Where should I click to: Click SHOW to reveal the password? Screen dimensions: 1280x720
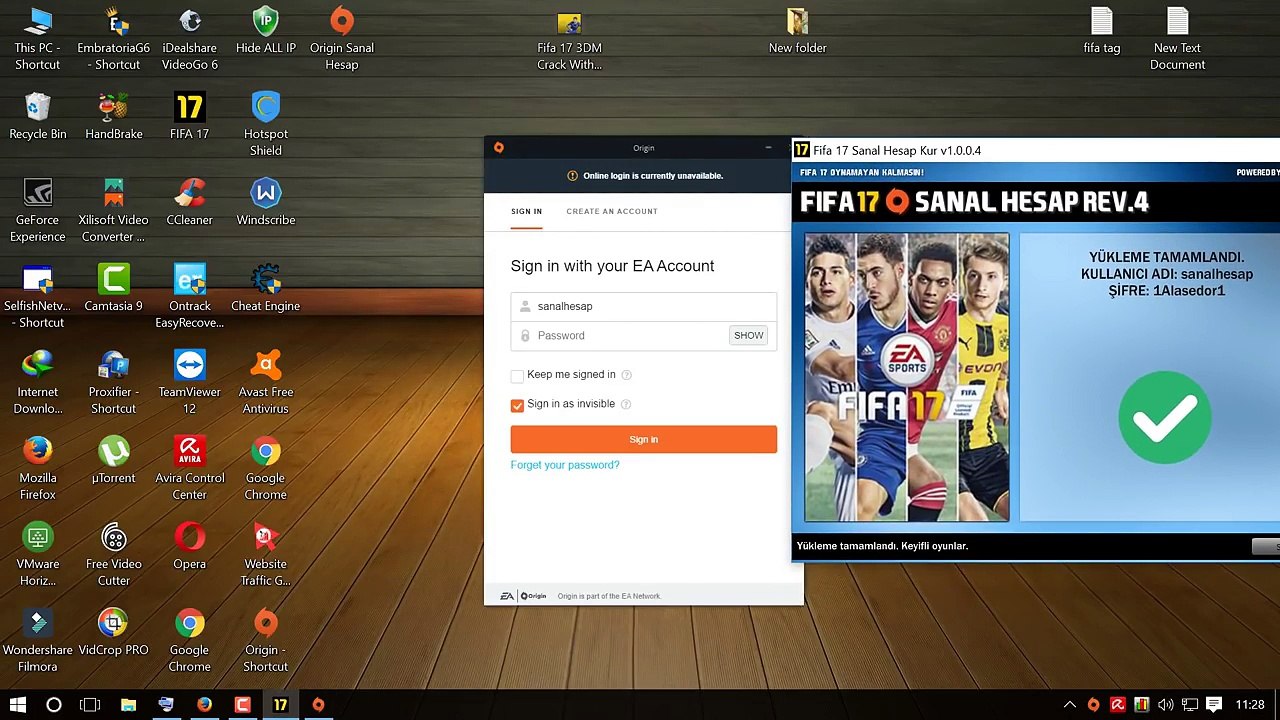[748, 336]
